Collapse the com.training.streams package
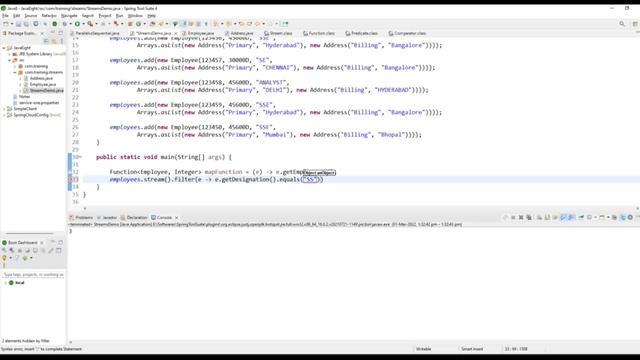Screen dimensions: 640x360 tap(15, 72)
